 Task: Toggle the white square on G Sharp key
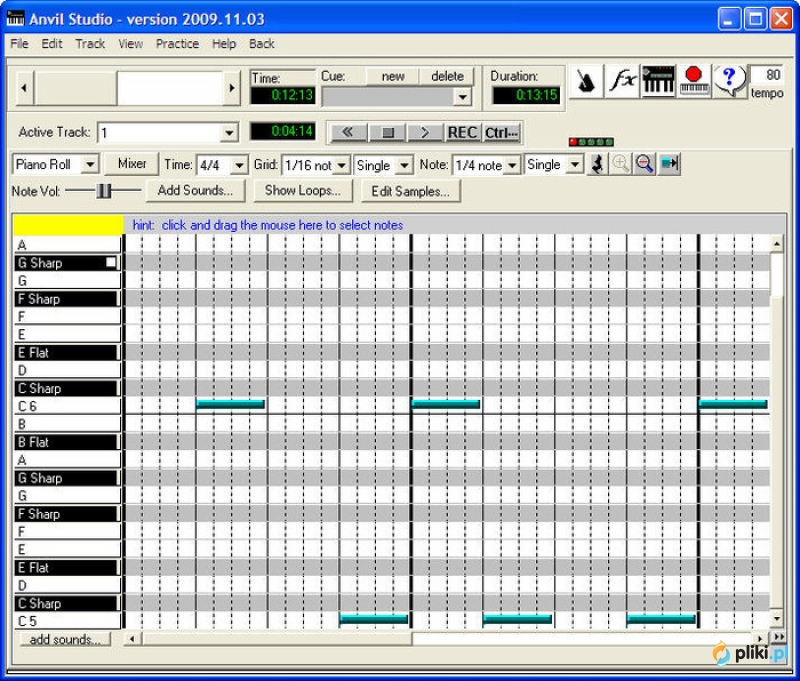[111, 263]
